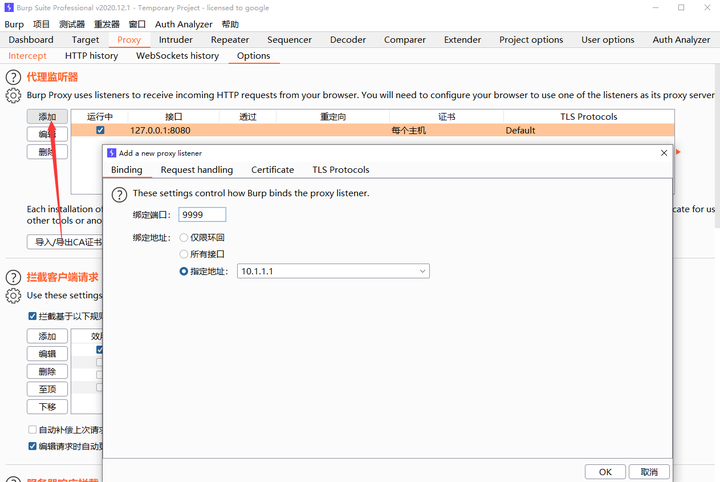
Task: Switch to Proxy tab
Action: pyautogui.click(x=129, y=40)
